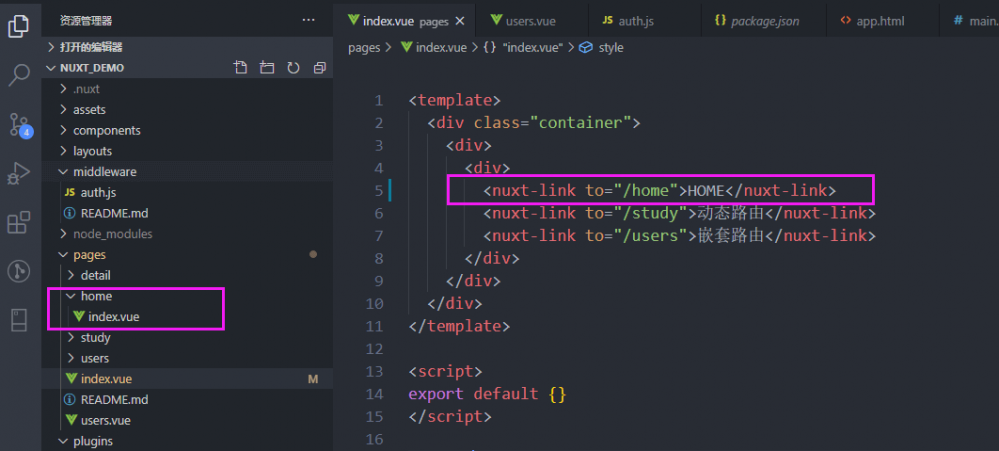
Task: Switch to the app.html tab
Action: pyautogui.click(x=881, y=21)
